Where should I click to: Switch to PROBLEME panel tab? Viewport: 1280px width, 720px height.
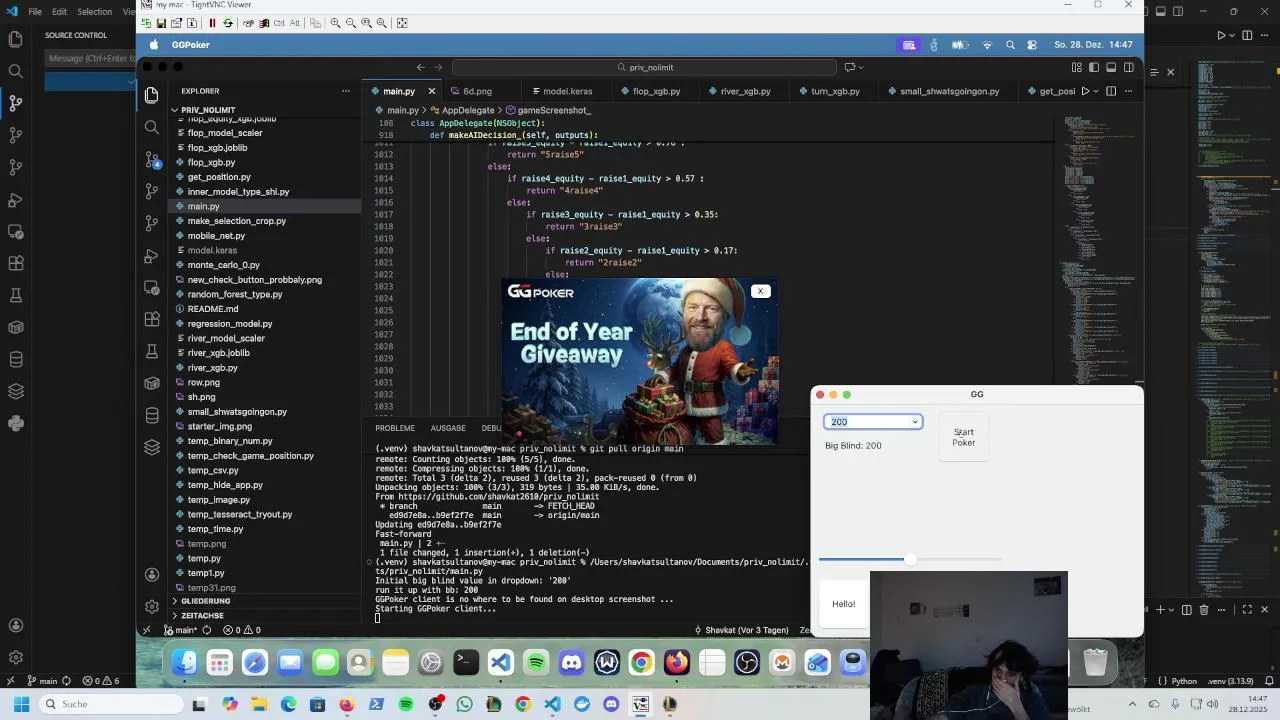pos(395,428)
